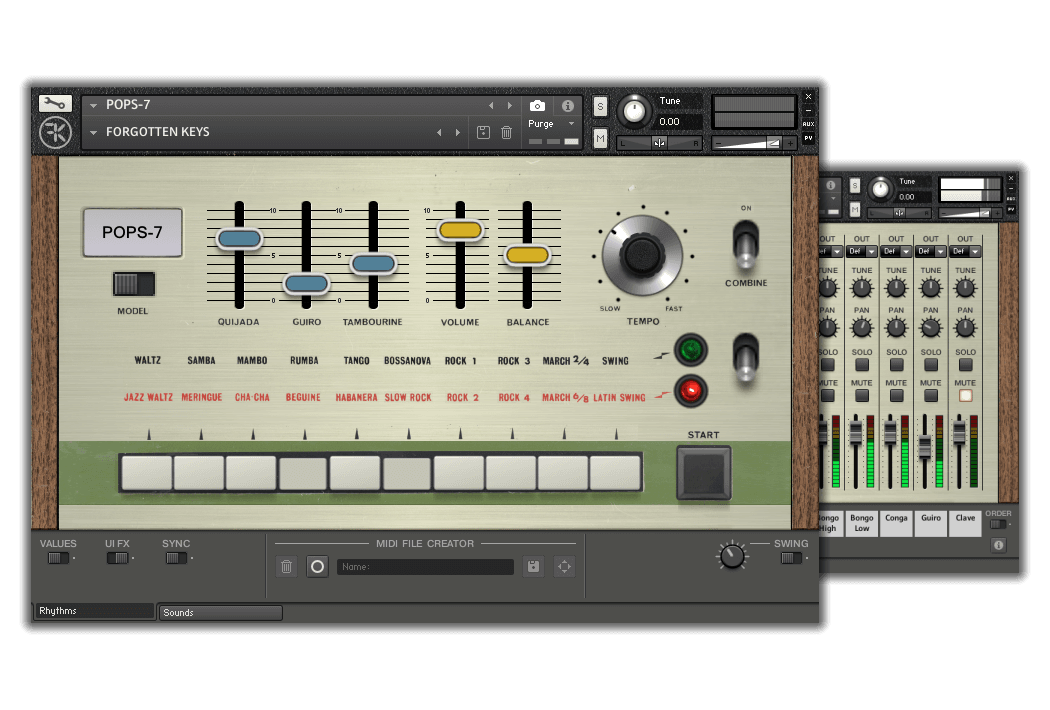The width and height of the screenshot is (1050, 710).
Task: Open Guiro OUT Def dropdown in back window
Action: [x=931, y=252]
